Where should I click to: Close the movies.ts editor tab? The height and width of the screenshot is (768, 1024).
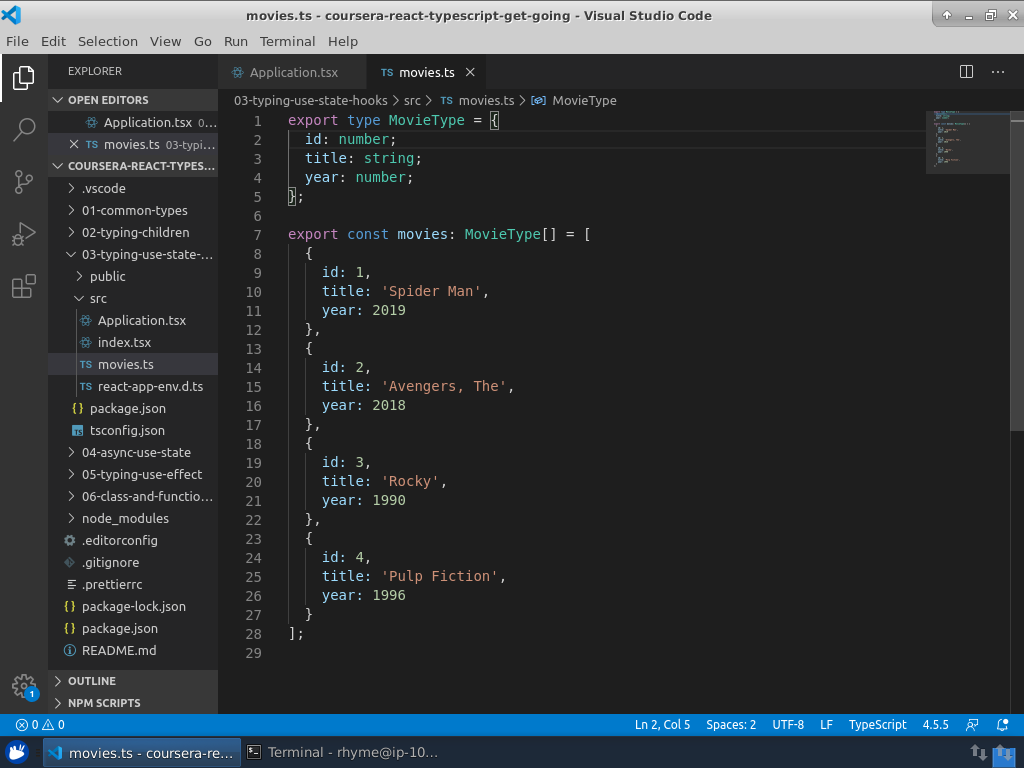click(470, 73)
